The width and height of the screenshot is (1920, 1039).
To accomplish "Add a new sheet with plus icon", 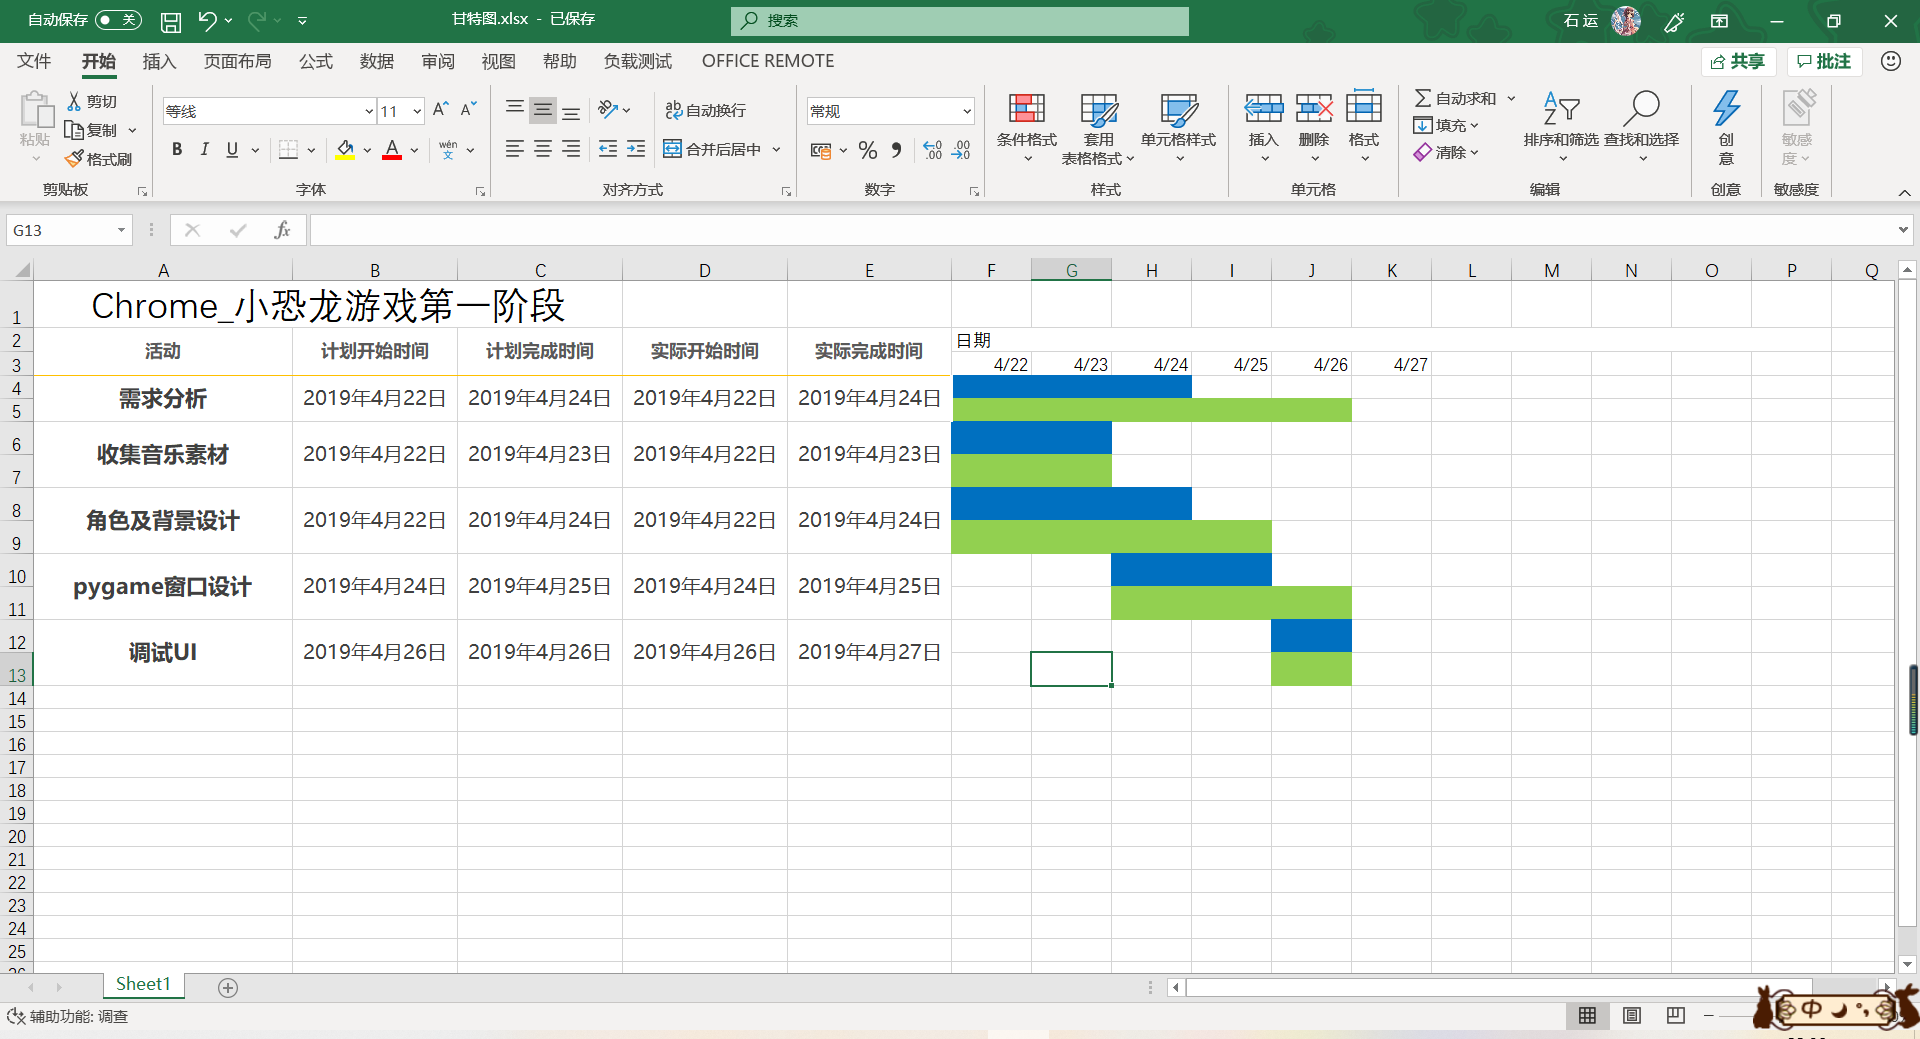I will (228, 988).
